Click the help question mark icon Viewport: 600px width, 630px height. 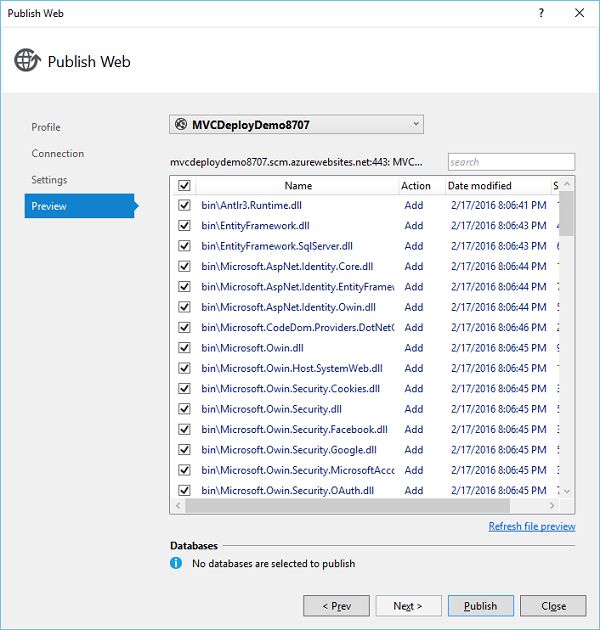coord(541,13)
